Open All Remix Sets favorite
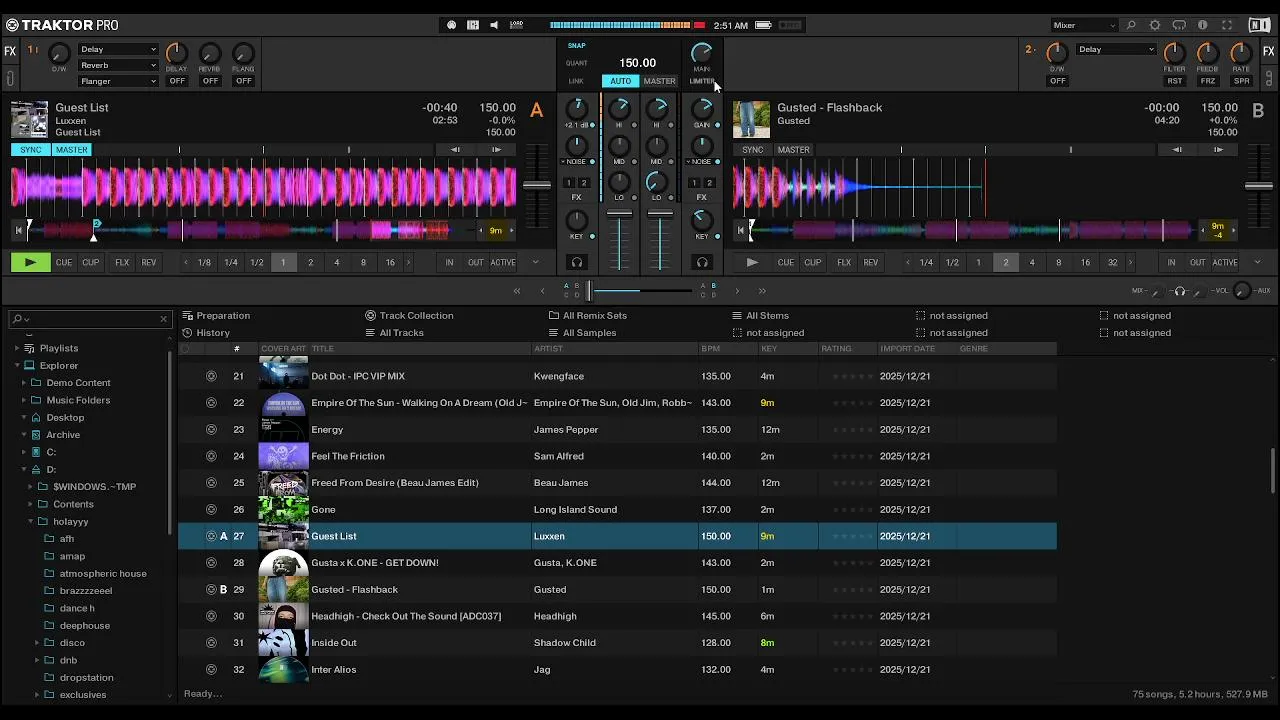 click(595, 315)
